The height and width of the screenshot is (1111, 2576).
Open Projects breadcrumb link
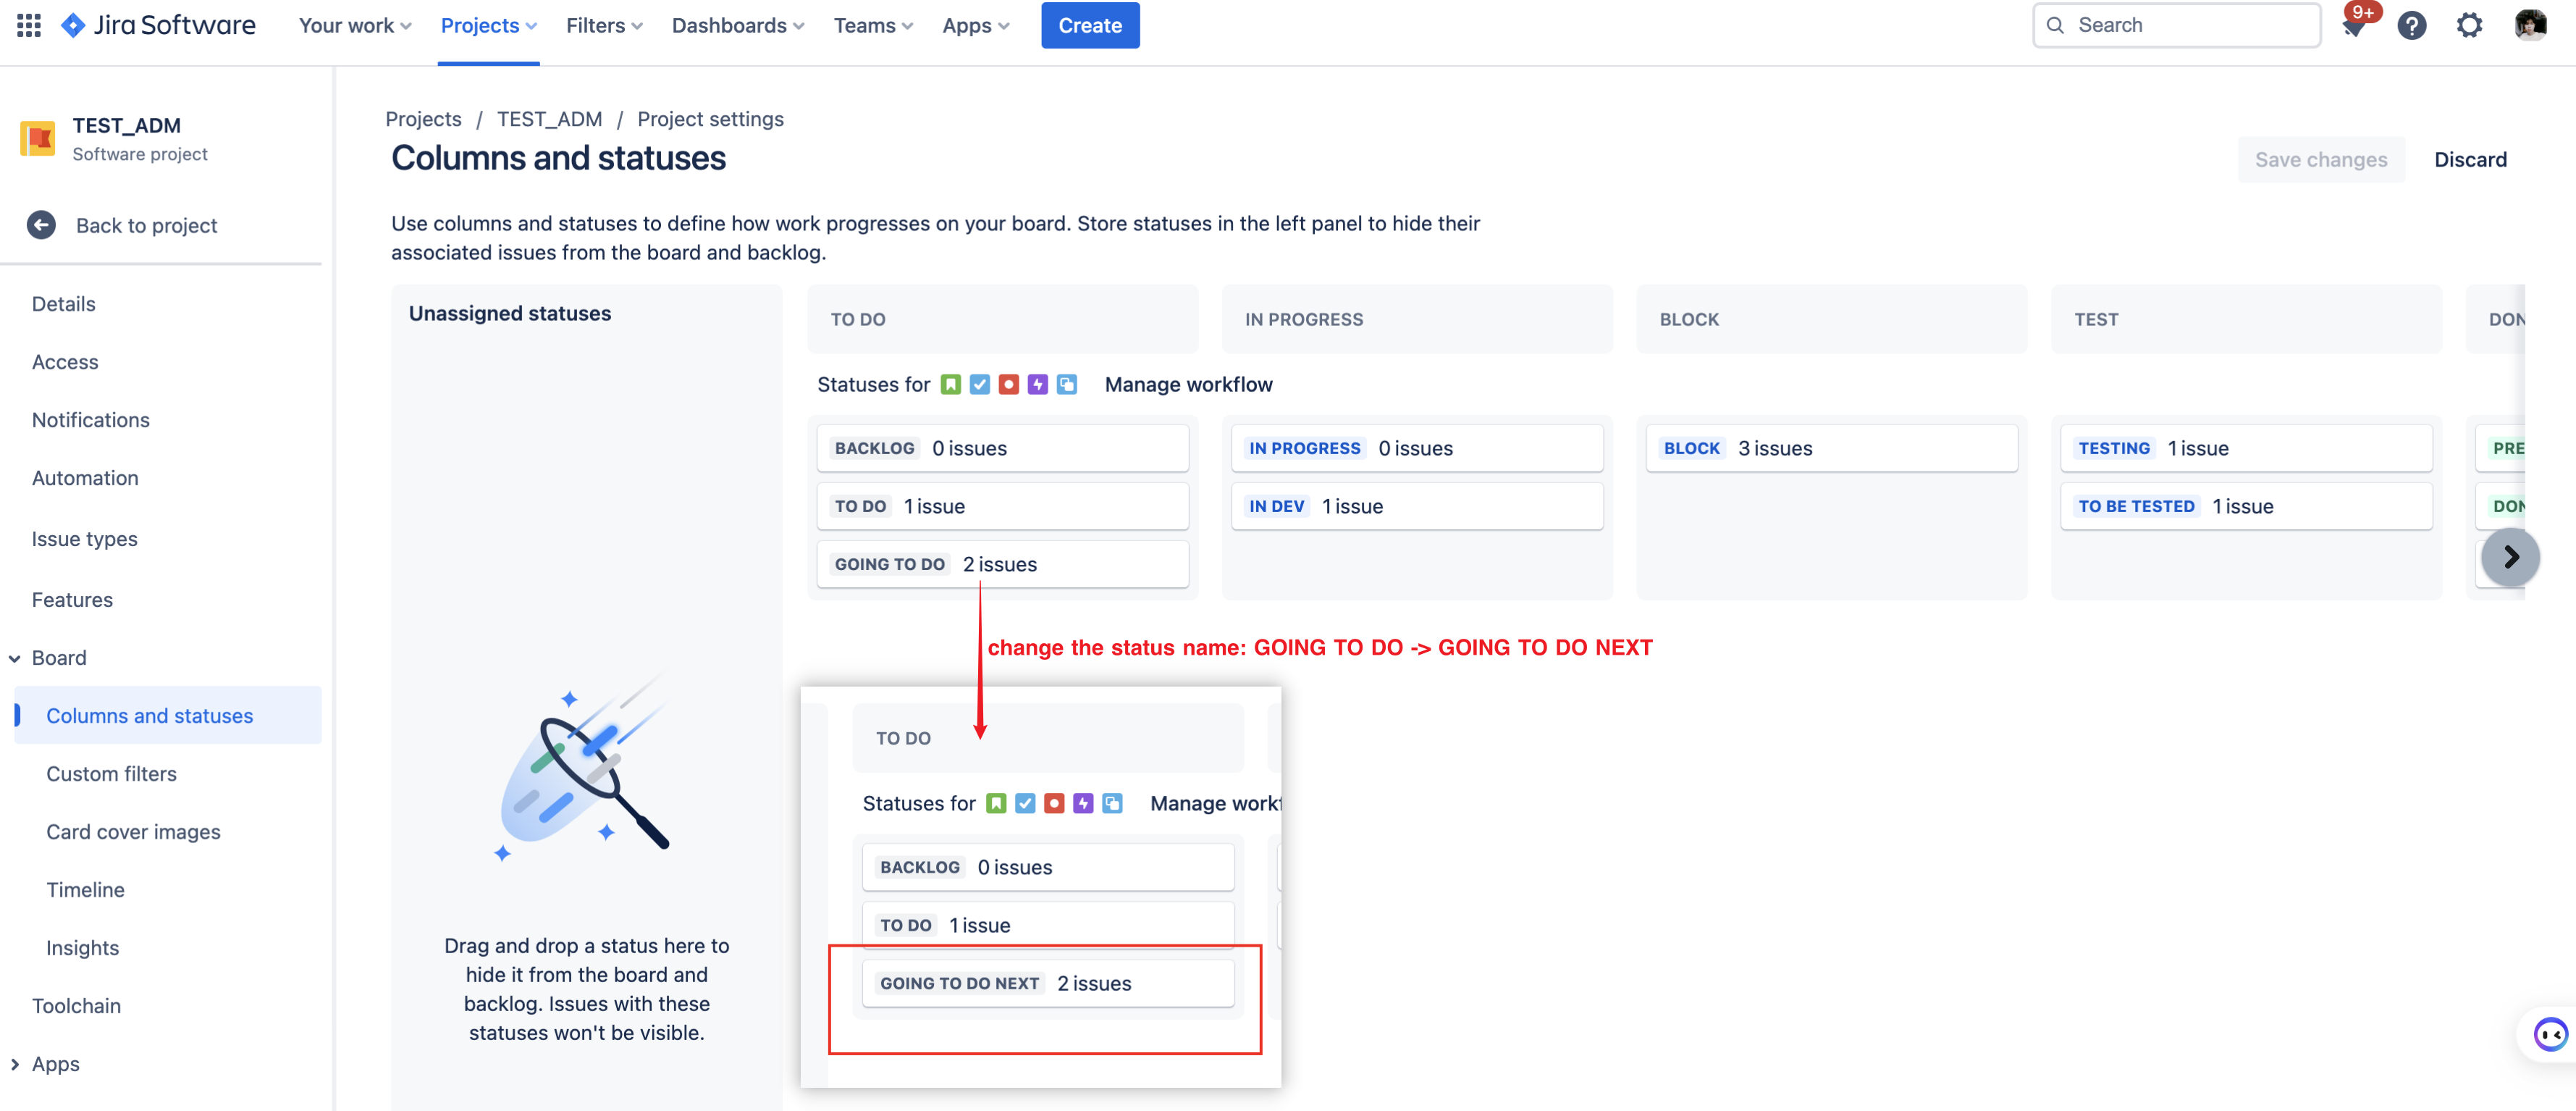coord(423,119)
